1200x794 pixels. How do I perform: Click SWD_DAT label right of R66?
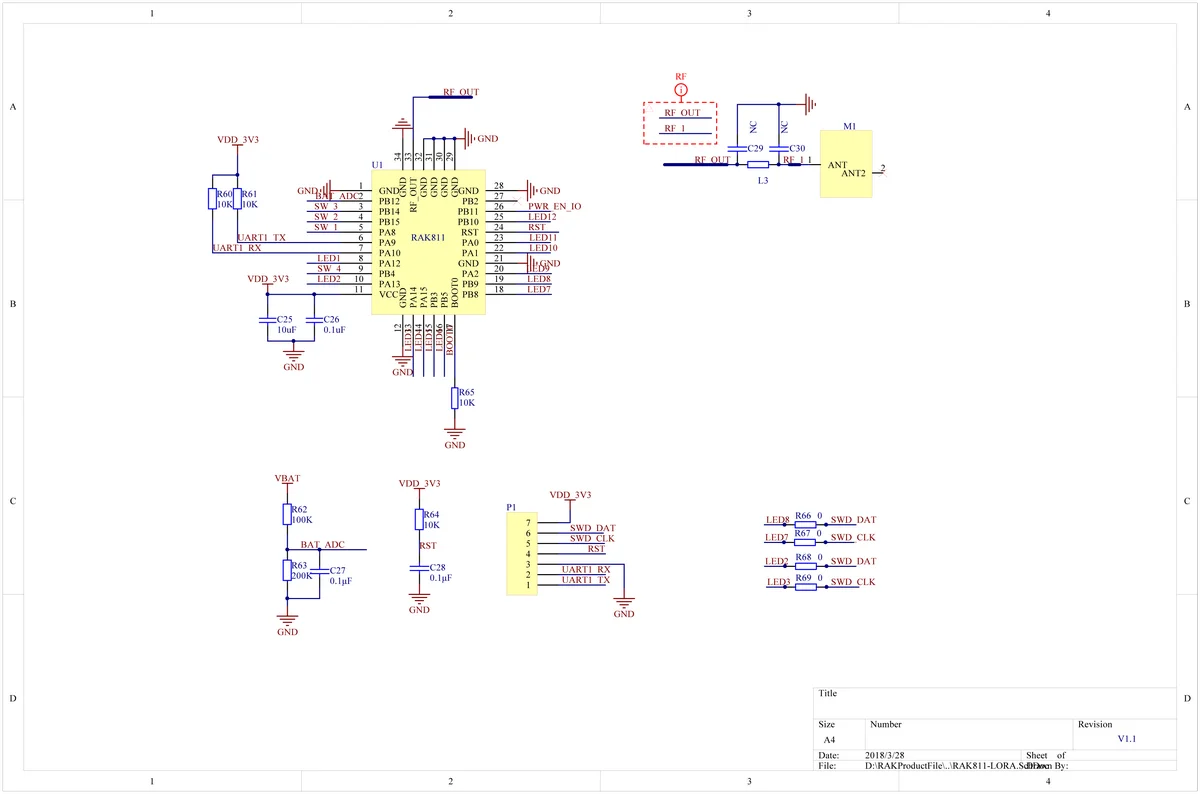[x=853, y=520]
